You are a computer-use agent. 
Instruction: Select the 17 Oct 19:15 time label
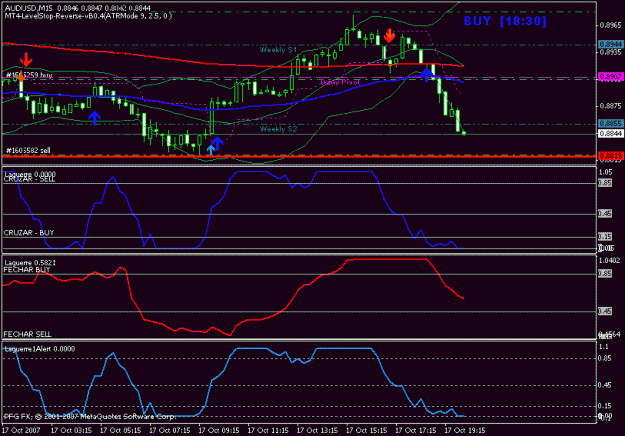465,430
